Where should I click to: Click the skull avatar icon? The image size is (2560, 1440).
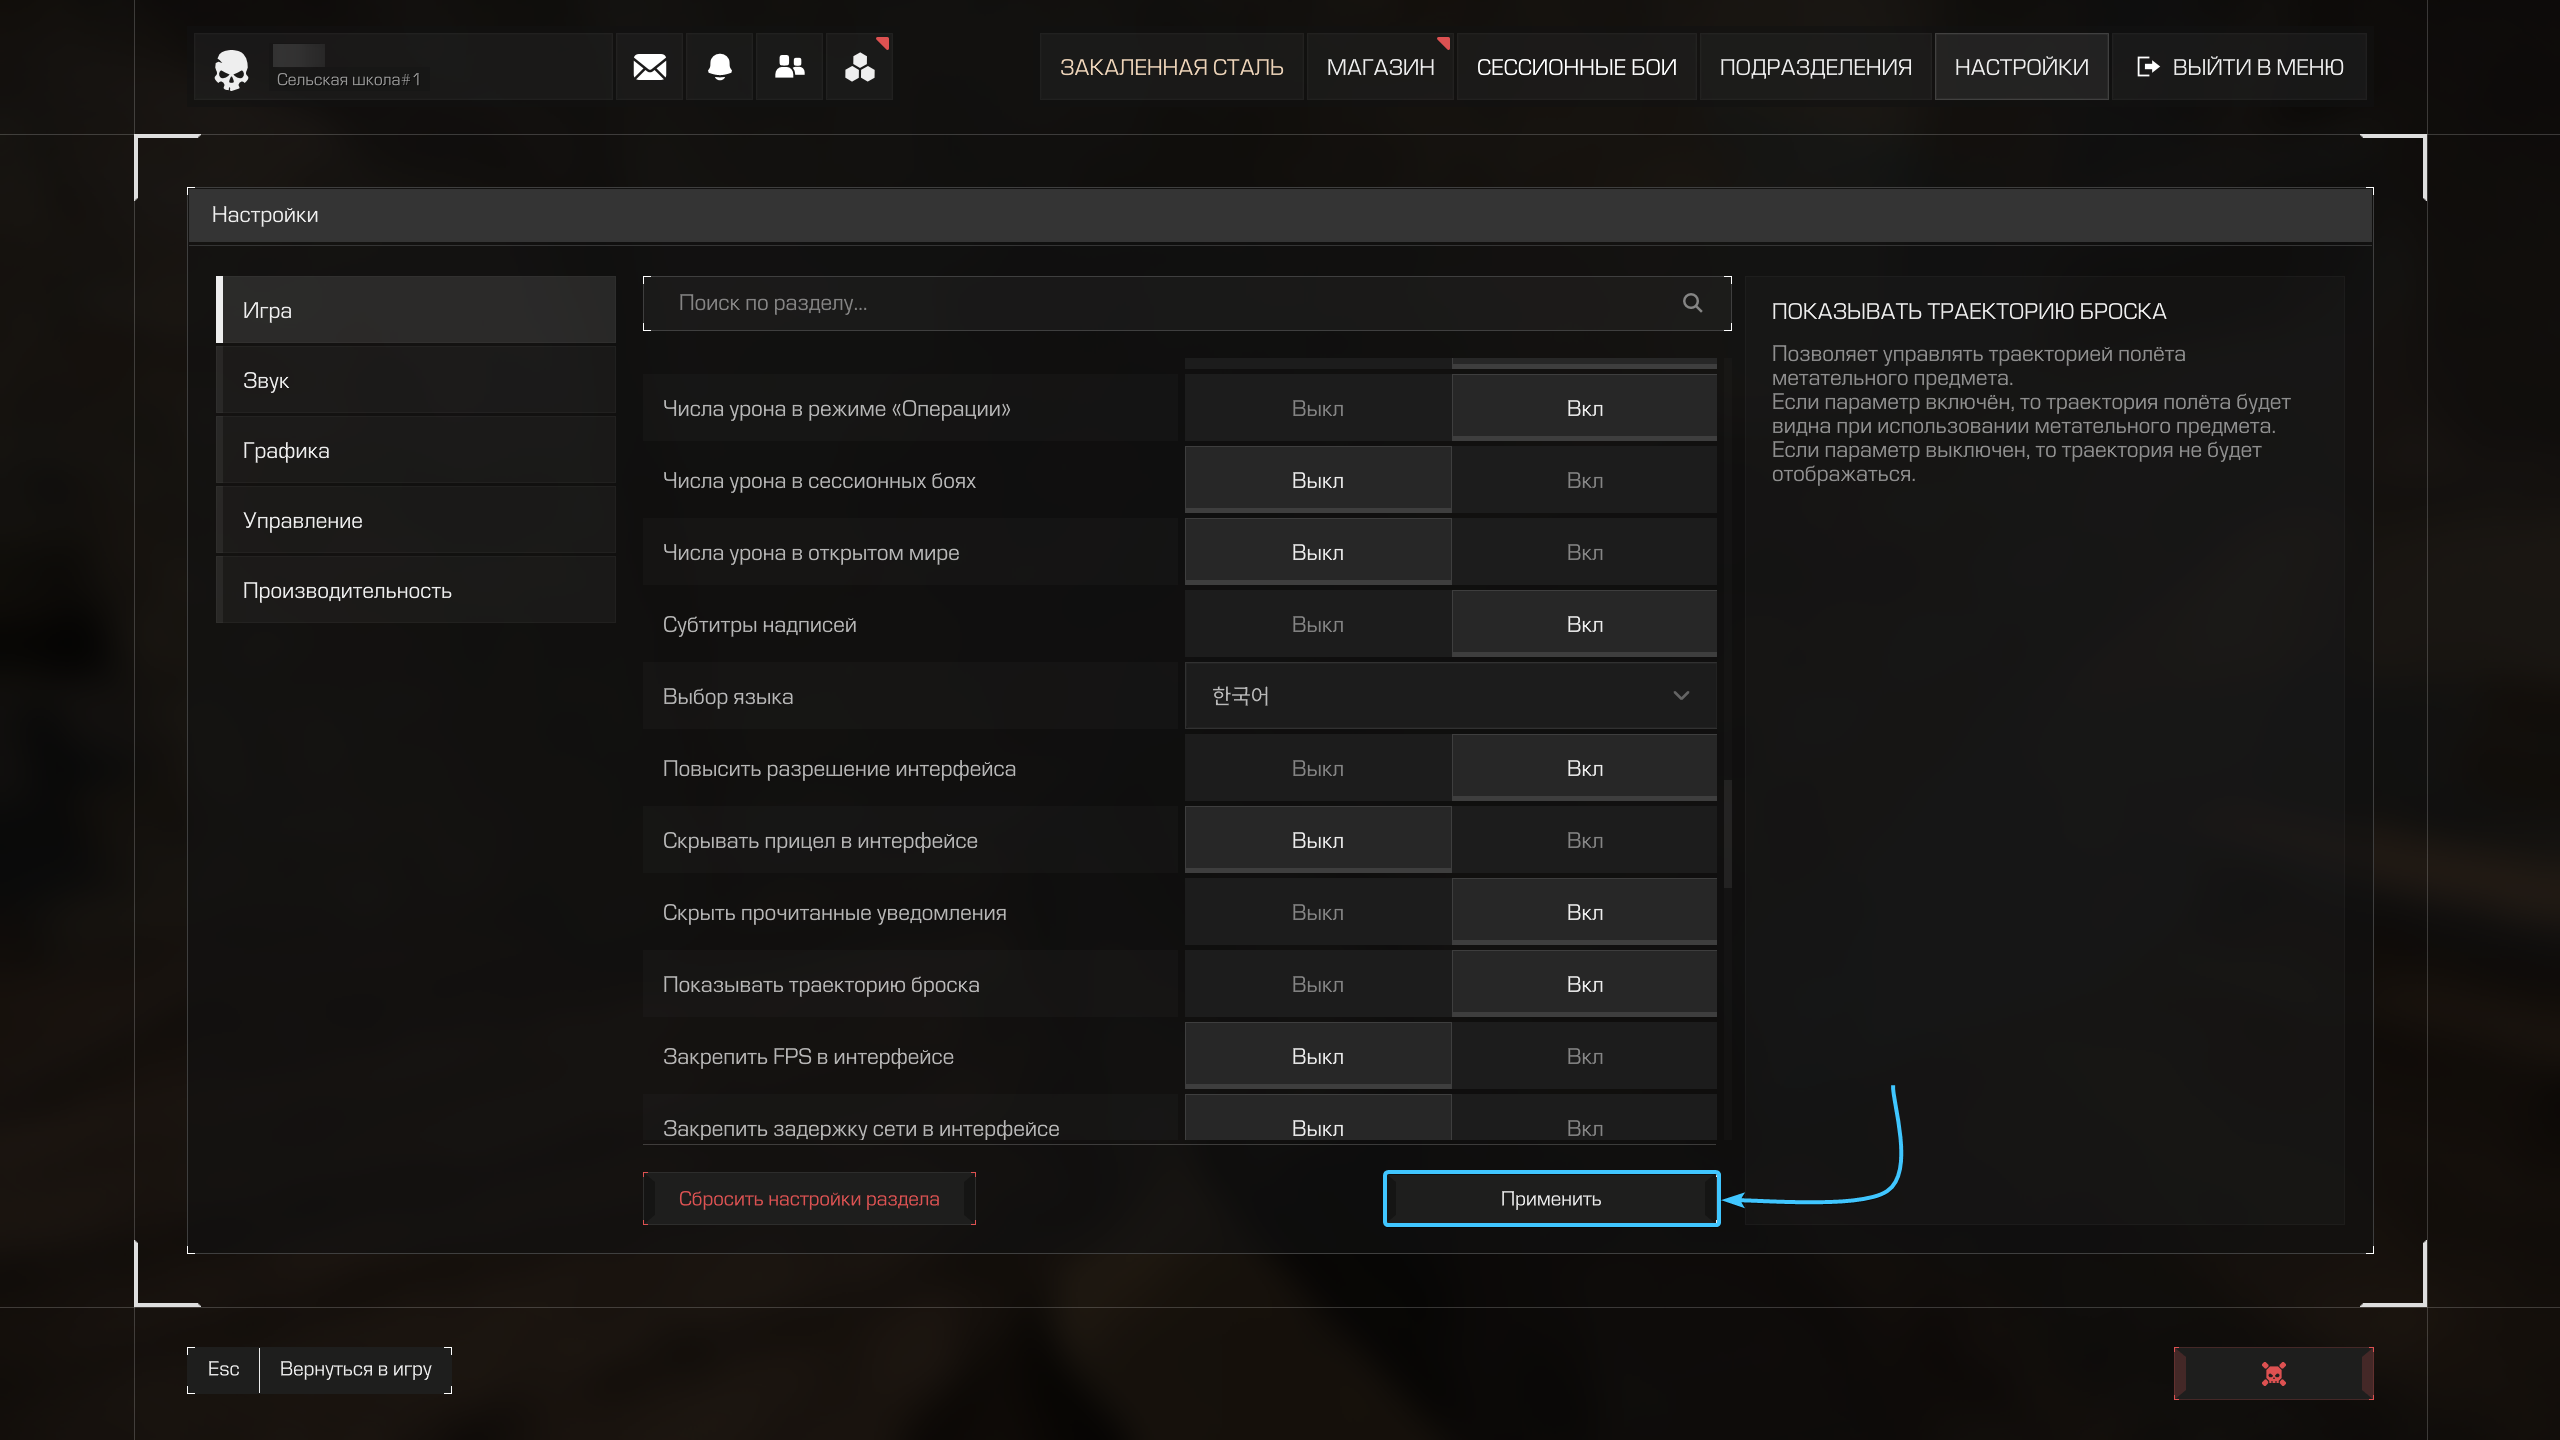point(231,69)
